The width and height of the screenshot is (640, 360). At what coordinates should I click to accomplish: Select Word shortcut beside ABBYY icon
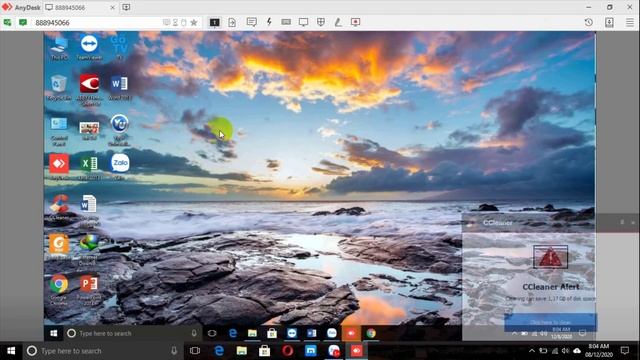(119, 88)
